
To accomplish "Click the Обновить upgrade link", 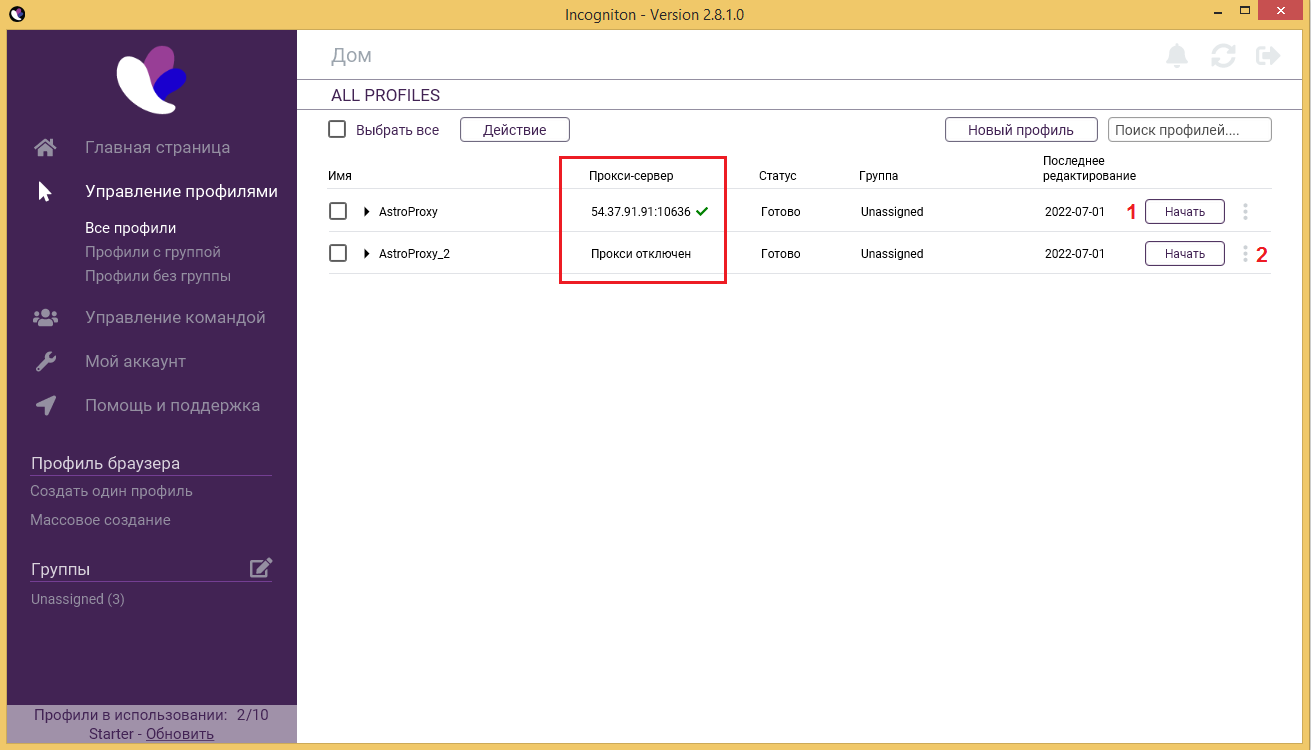I will (x=180, y=734).
